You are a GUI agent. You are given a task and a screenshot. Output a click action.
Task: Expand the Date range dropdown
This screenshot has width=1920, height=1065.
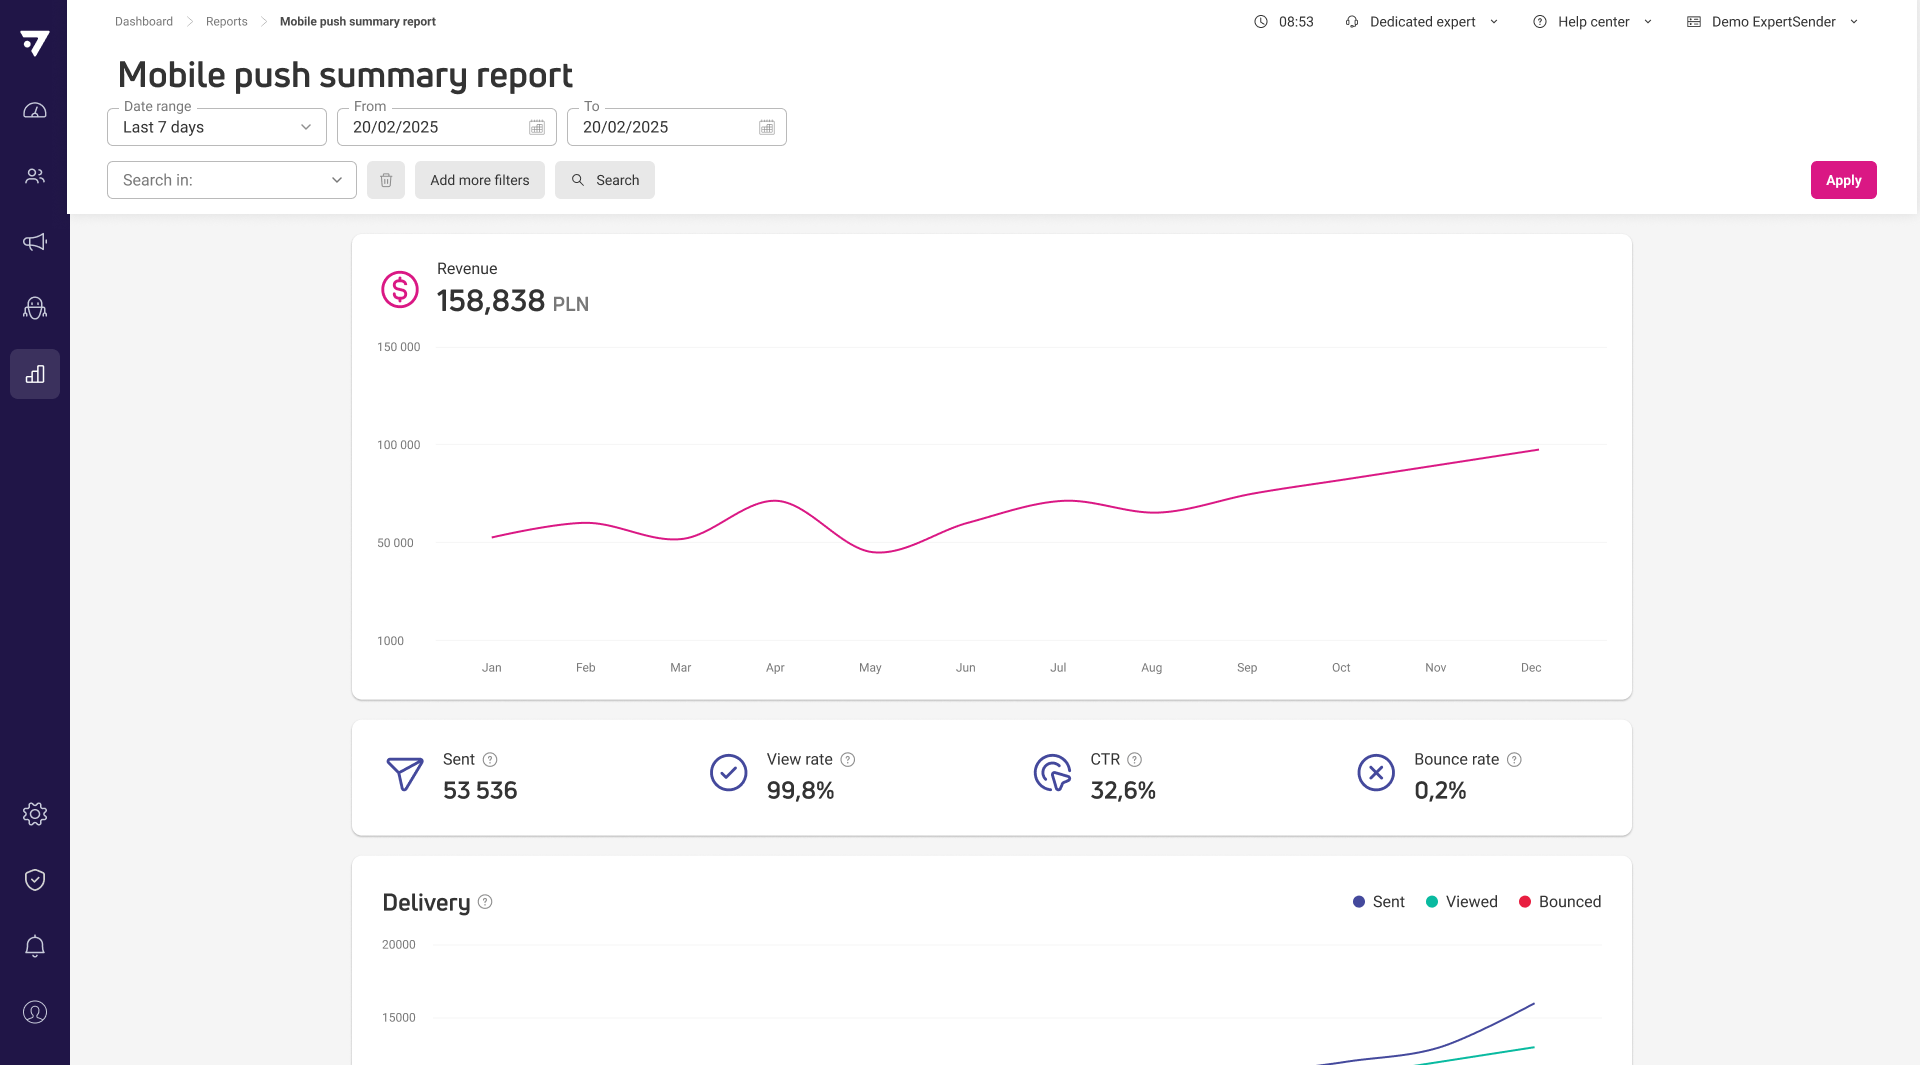(217, 127)
